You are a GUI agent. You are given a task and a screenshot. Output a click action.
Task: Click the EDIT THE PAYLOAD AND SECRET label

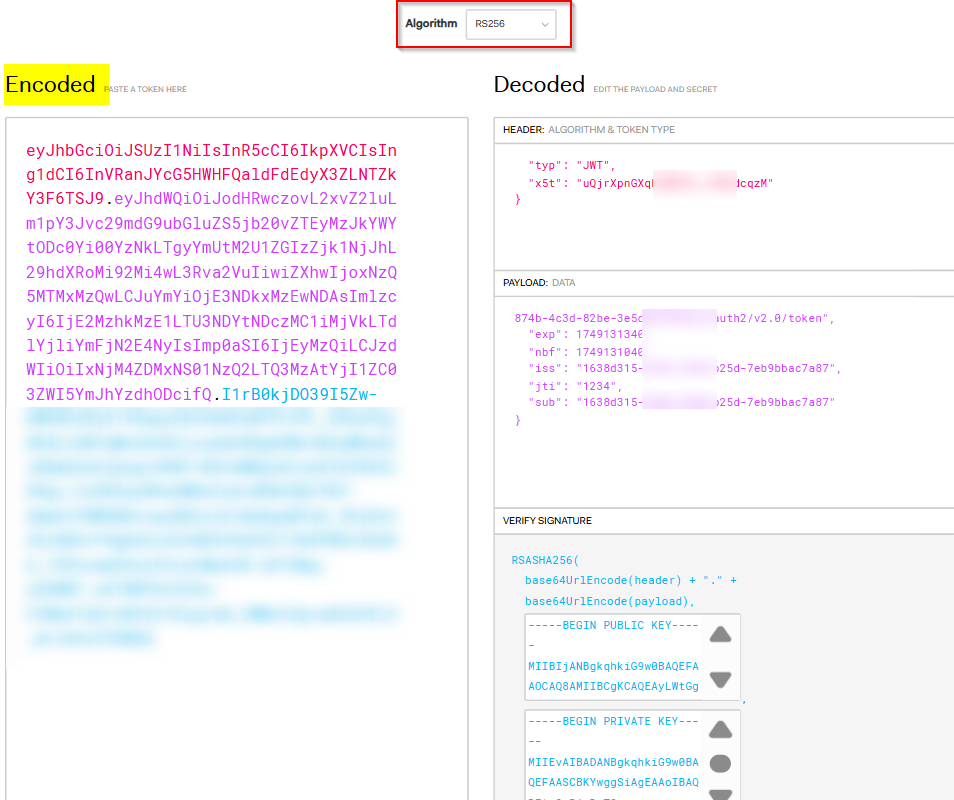[x=654, y=89]
